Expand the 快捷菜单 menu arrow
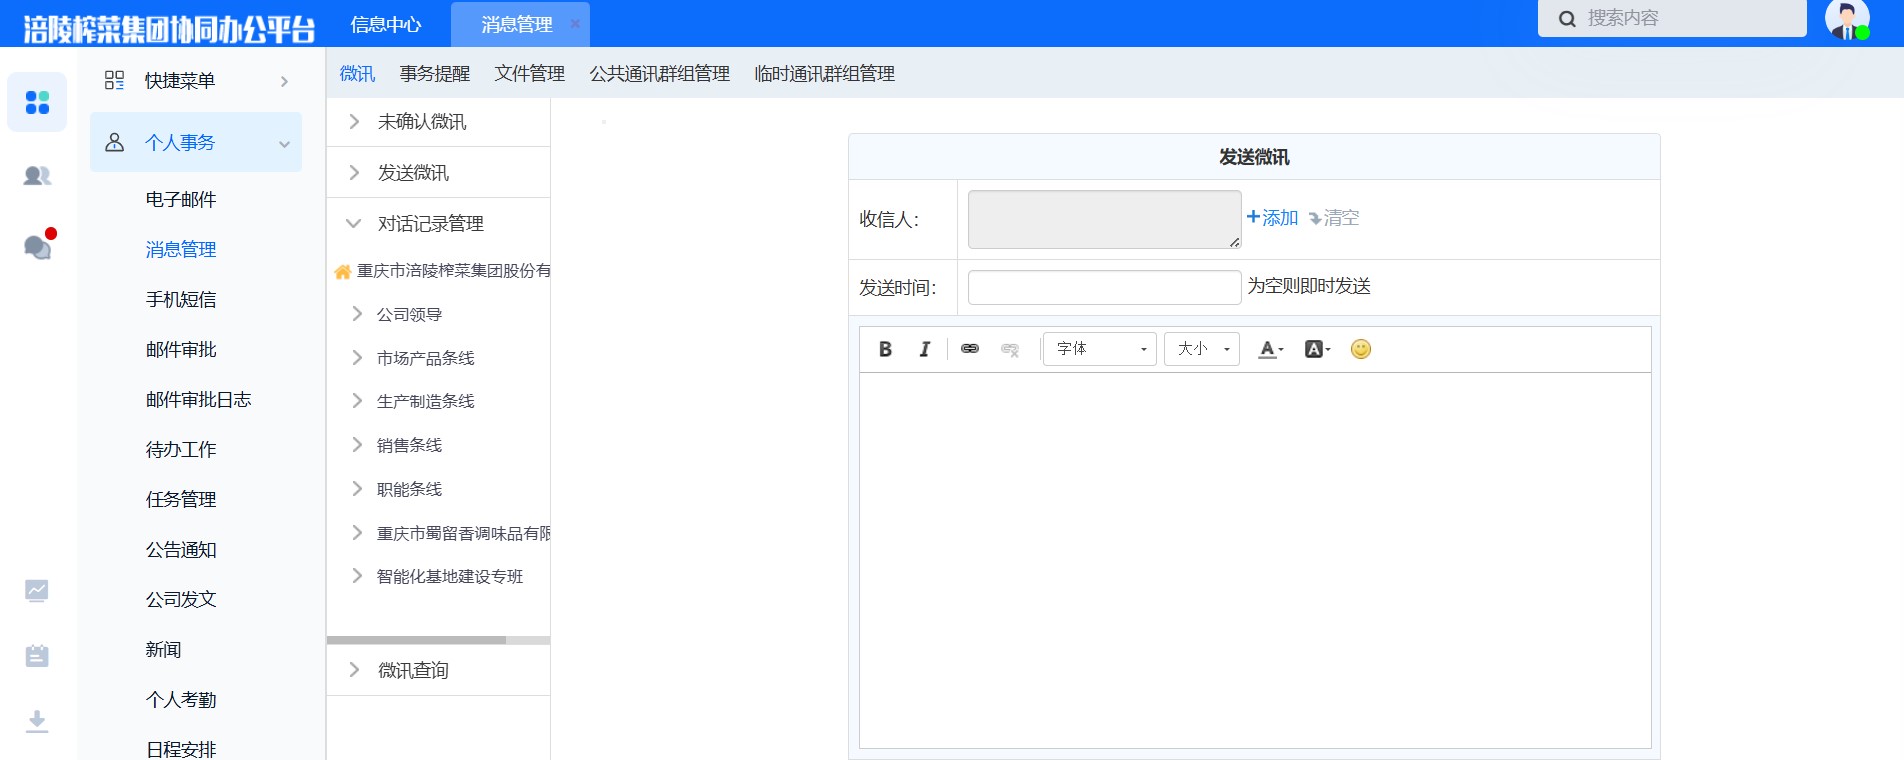The height and width of the screenshot is (760, 1904). (284, 81)
